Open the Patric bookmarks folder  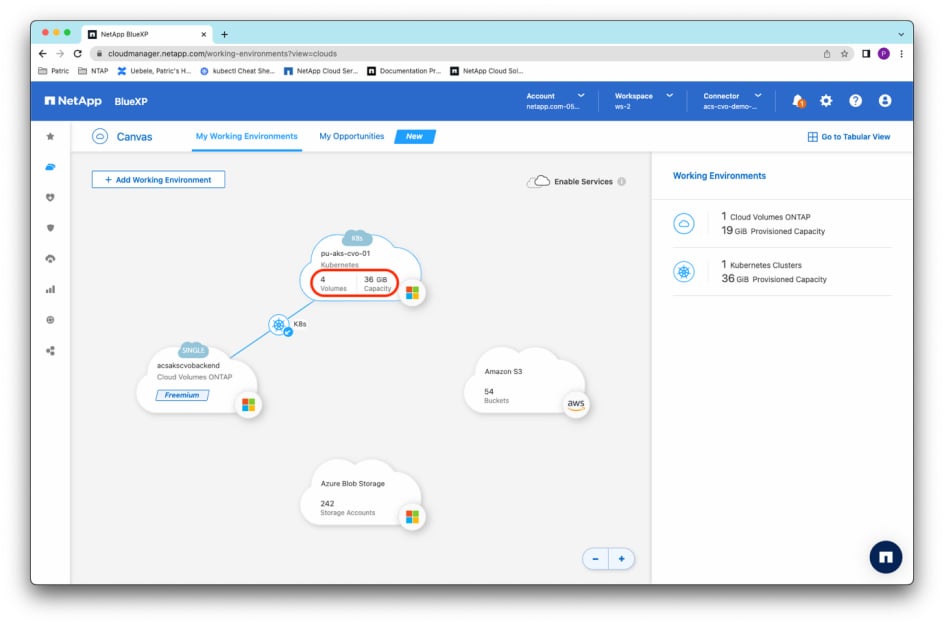click(x=54, y=71)
